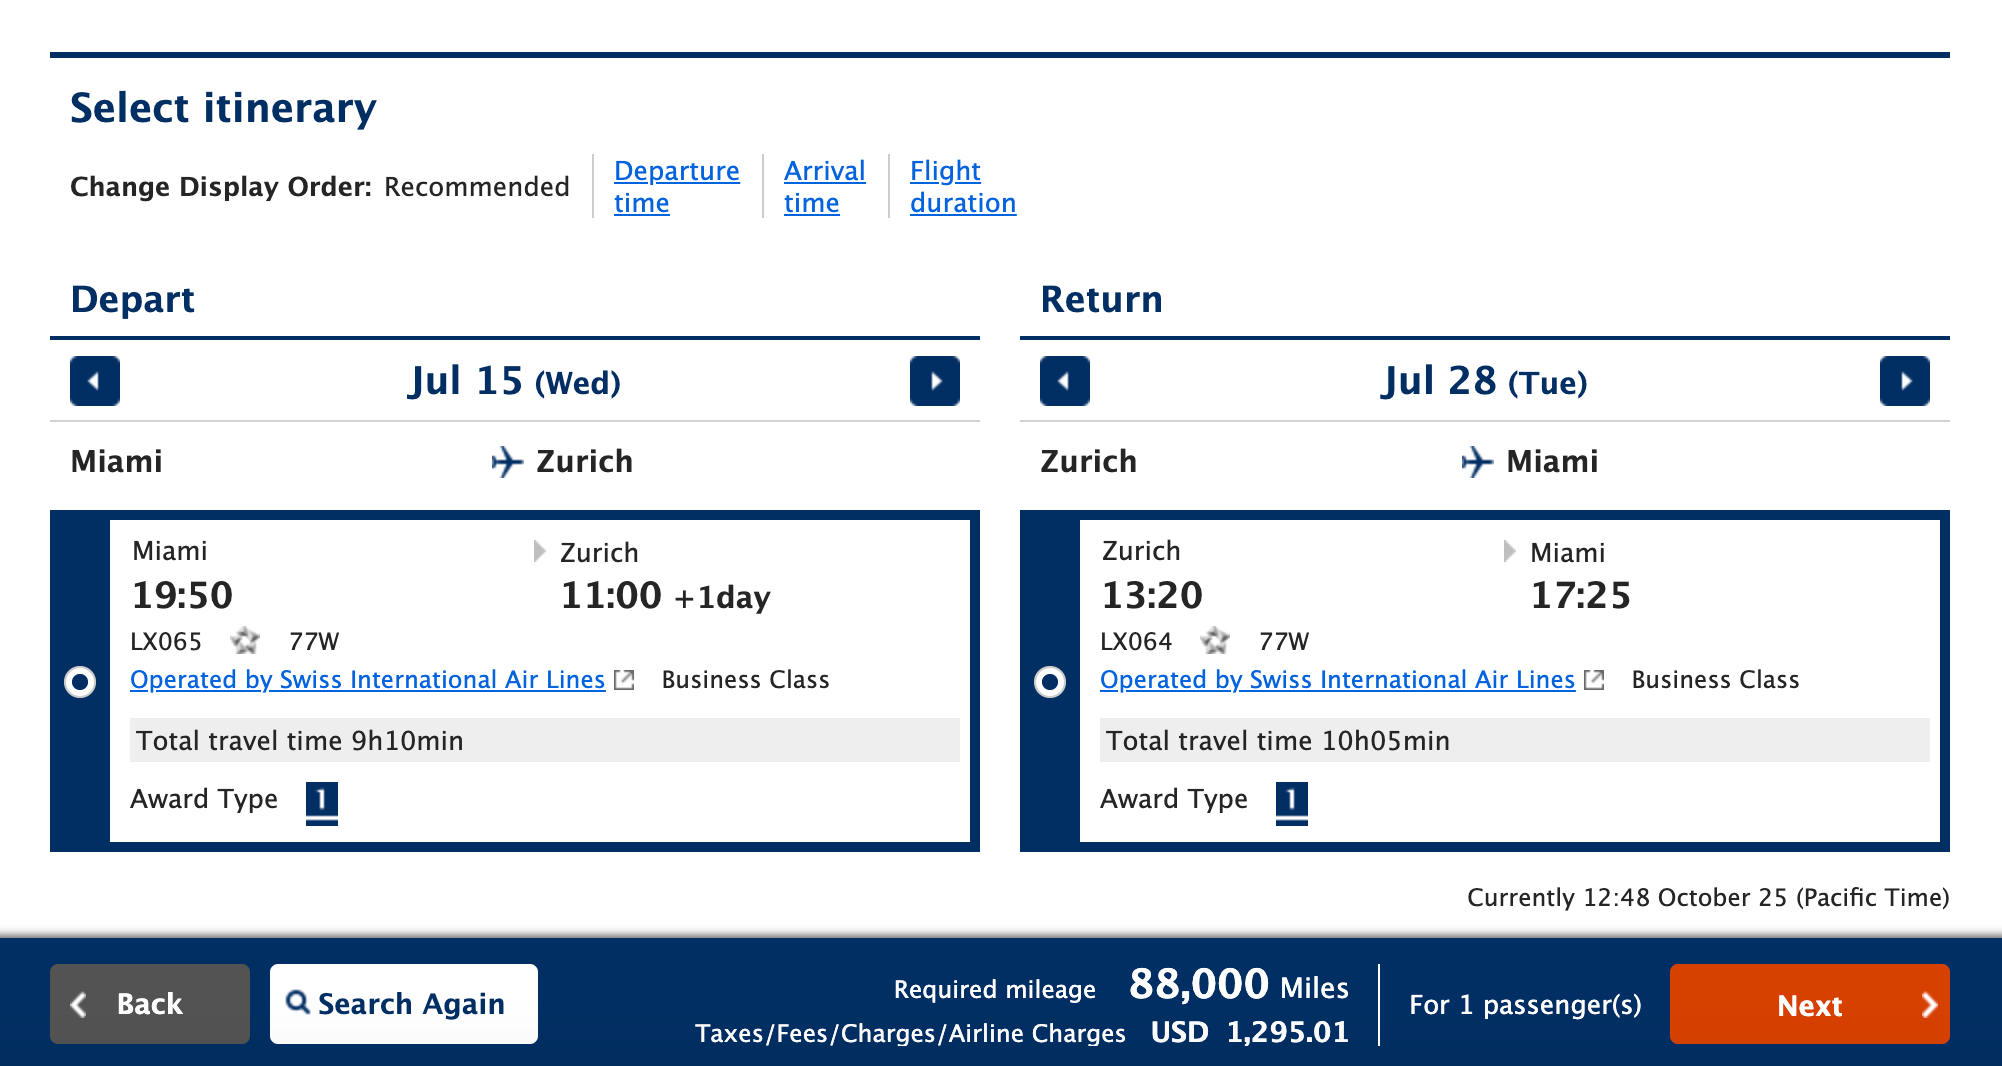
Task: Go to next departure date arrow
Action: click(934, 381)
